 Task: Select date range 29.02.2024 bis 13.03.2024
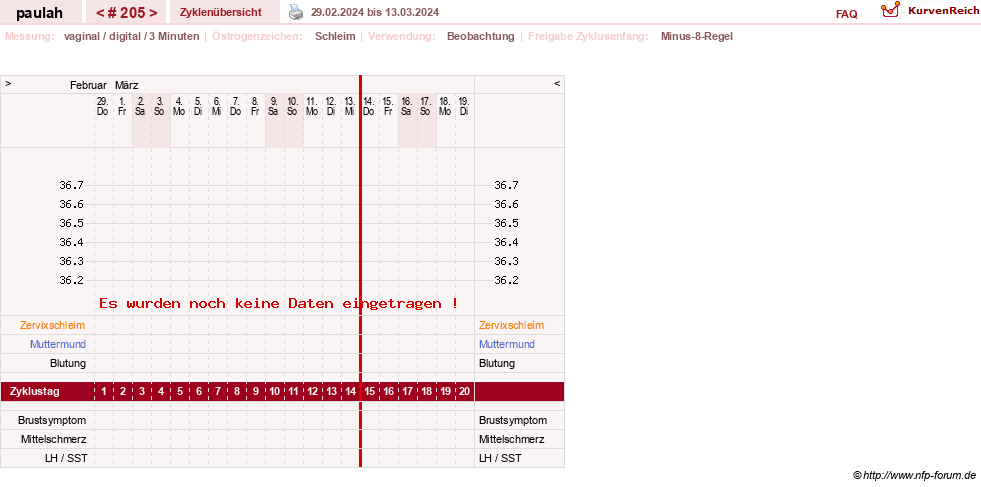375,13
